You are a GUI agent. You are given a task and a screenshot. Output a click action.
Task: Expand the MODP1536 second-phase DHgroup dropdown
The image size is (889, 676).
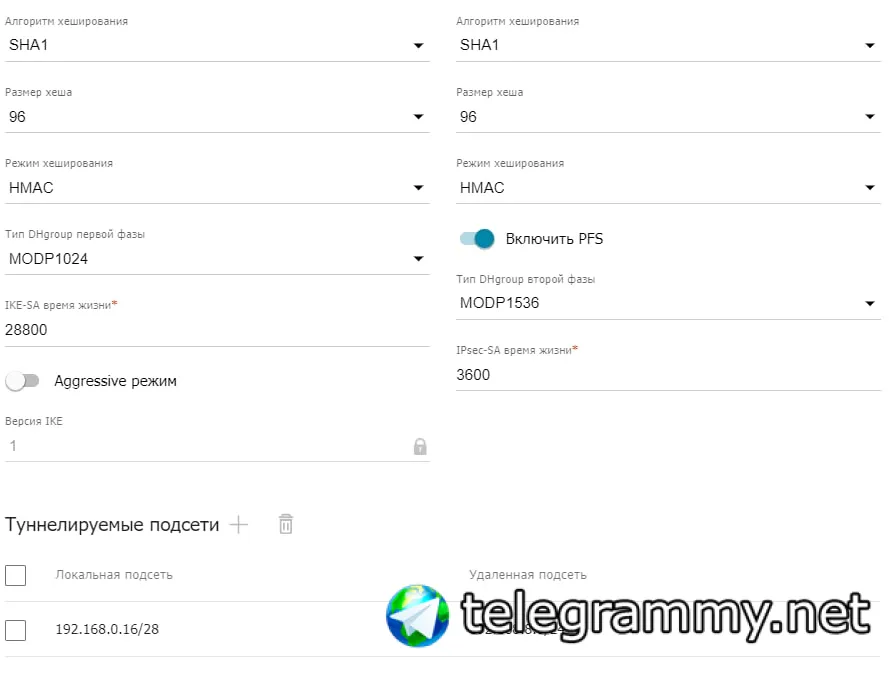(x=668, y=303)
